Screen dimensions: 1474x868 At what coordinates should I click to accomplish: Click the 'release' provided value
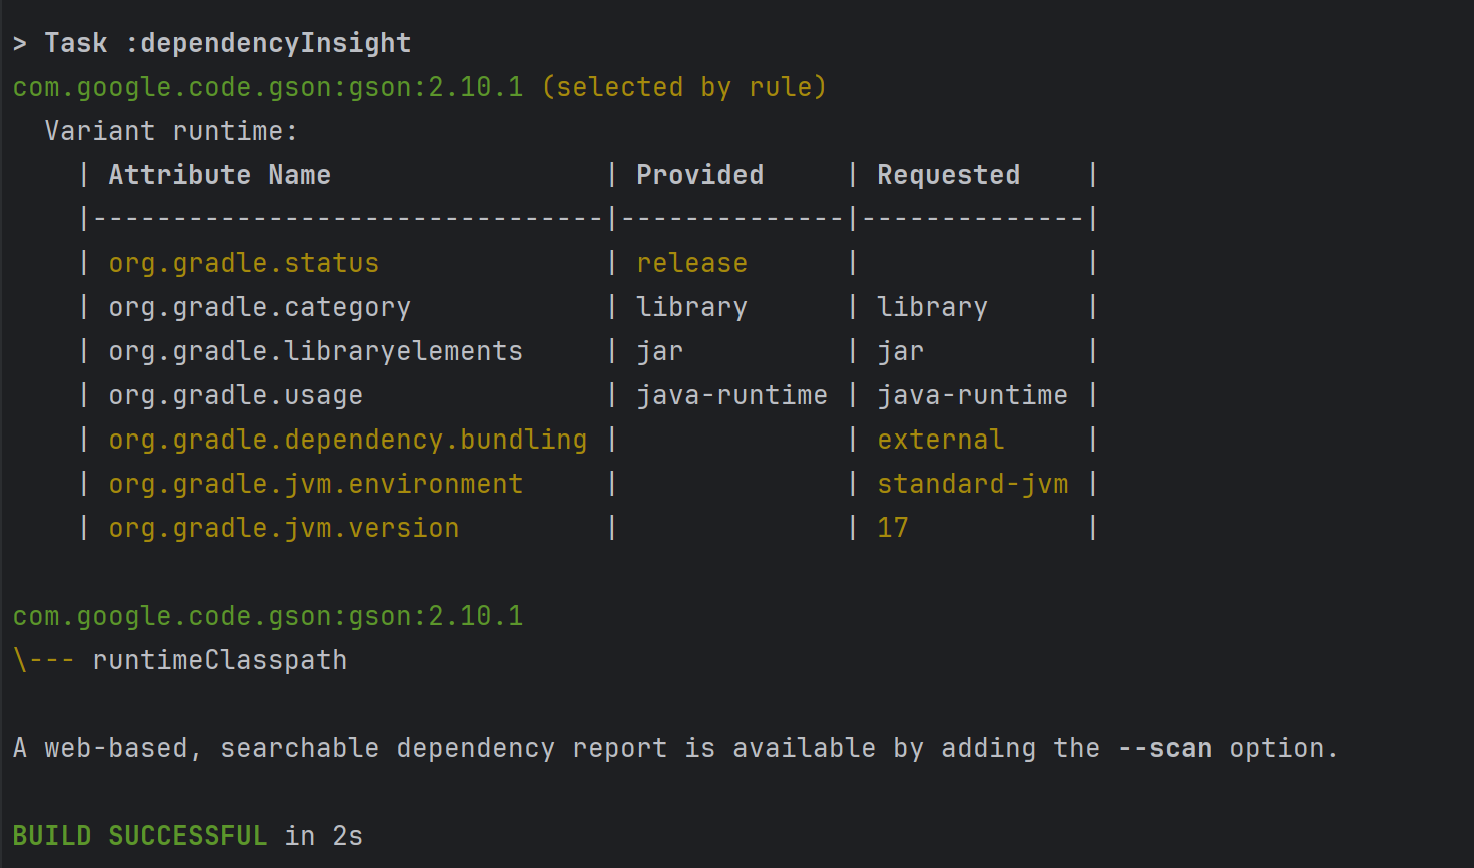(692, 263)
